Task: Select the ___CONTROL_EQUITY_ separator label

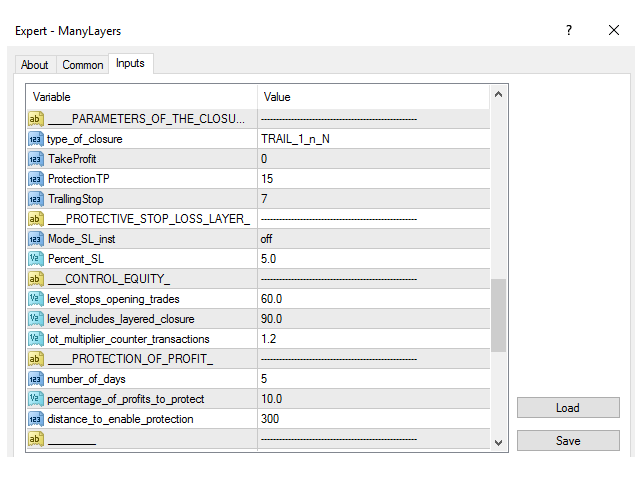Action: point(109,279)
